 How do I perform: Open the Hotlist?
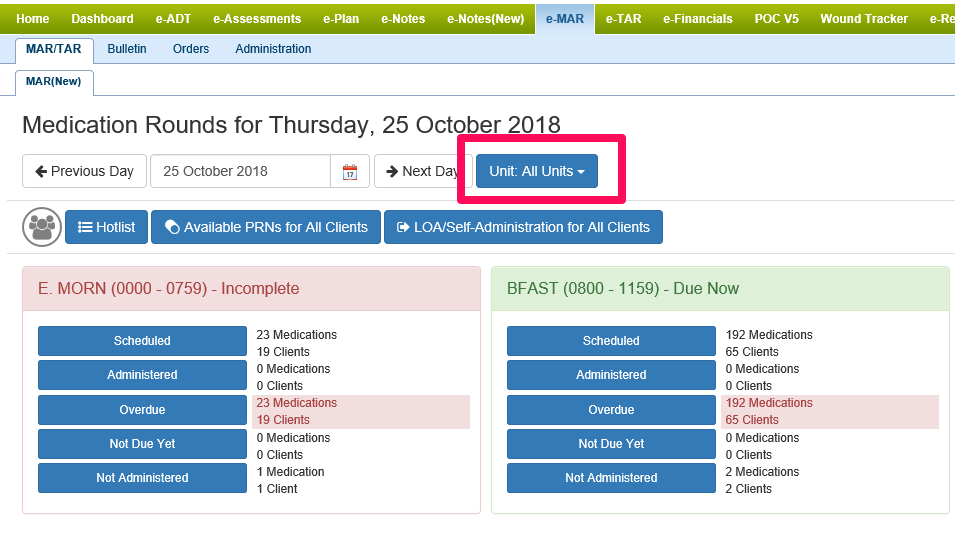click(107, 227)
